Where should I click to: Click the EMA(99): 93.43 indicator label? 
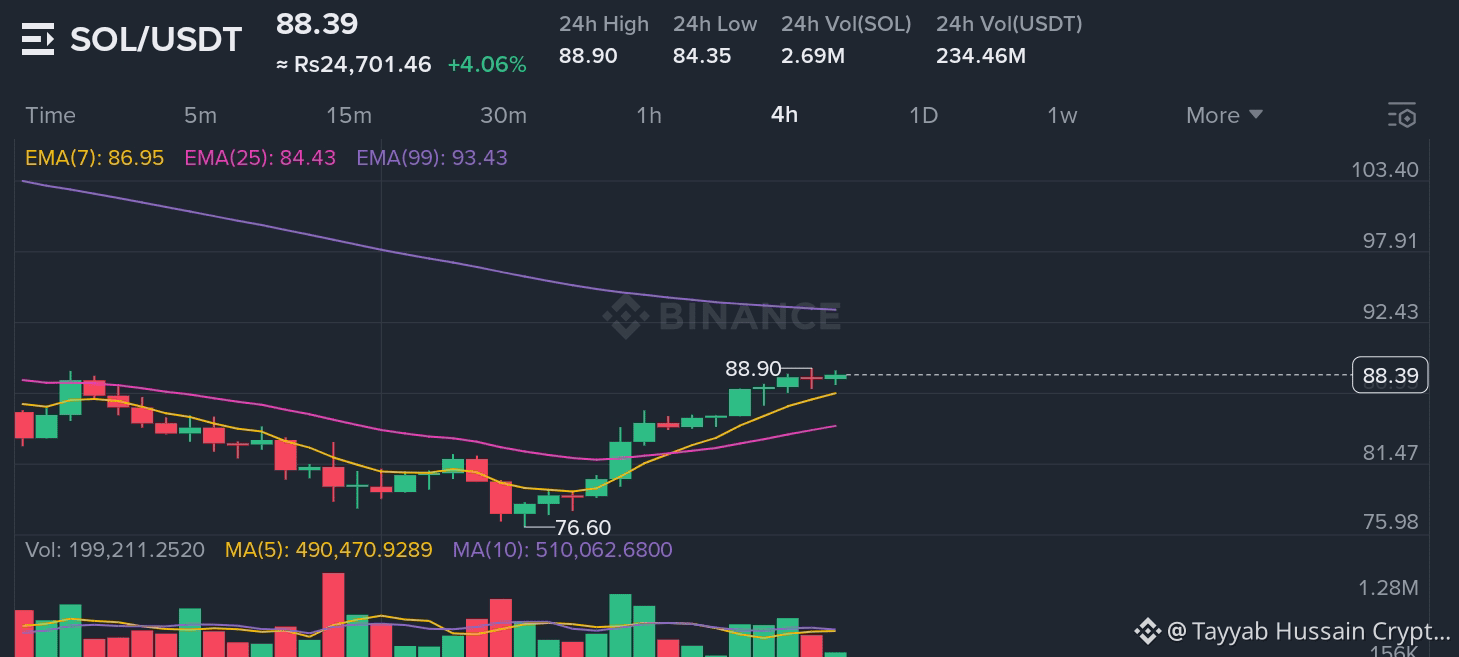pos(432,158)
